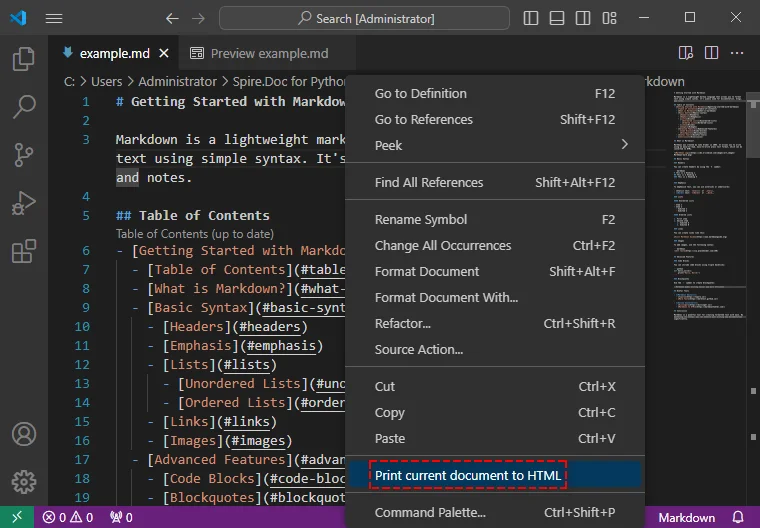
Task: Click the Search [Administrator] command center box
Action: click(366, 18)
